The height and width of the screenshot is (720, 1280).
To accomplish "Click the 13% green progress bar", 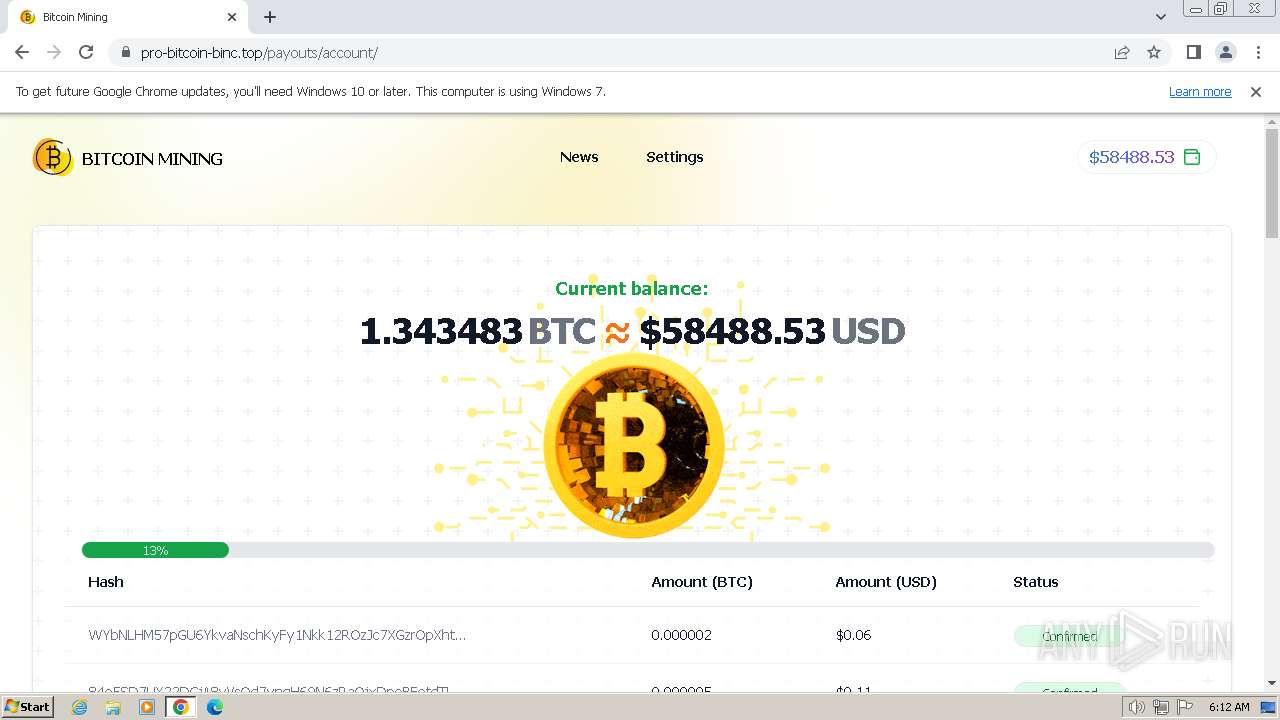I will 155,550.
